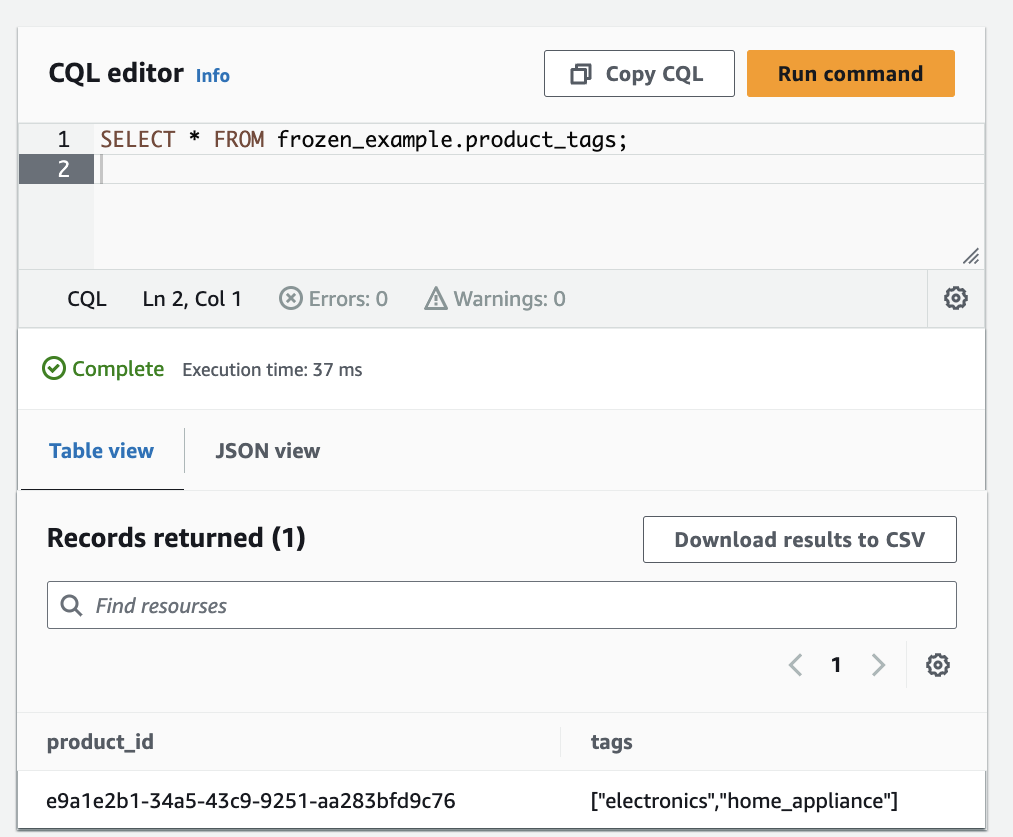Open the Info link beside CQL editor
Viewport: 1013px width, 837px height.
(x=213, y=75)
